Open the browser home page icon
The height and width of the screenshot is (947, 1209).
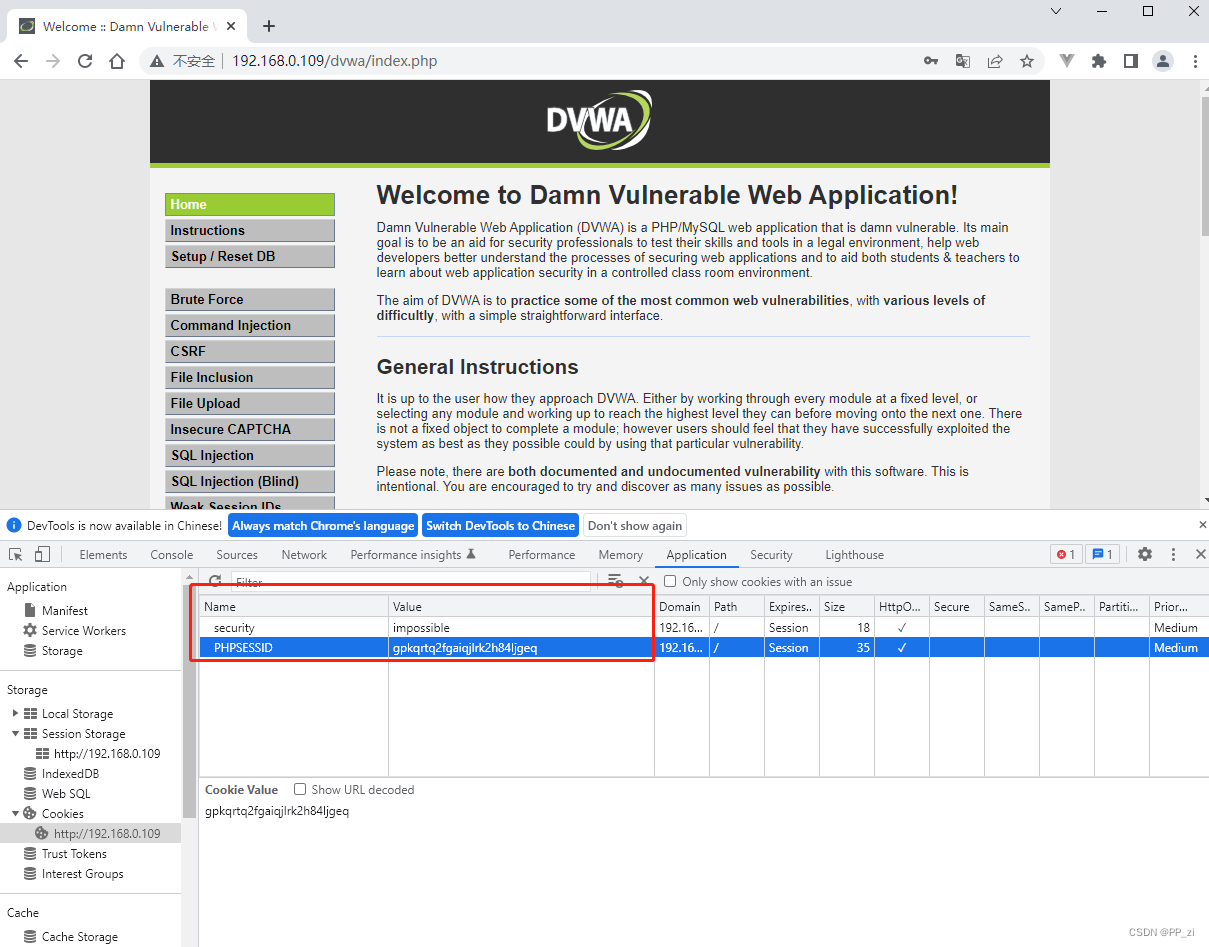click(x=117, y=61)
